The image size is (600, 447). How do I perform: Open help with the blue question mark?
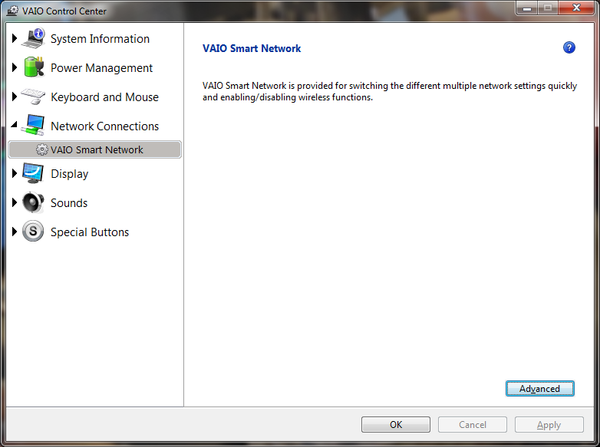569,48
